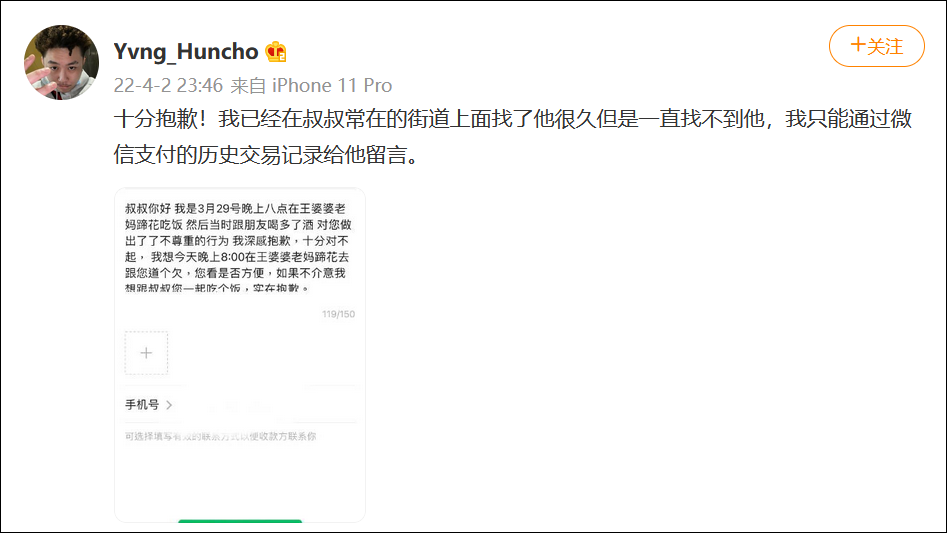Click the crown VIP badge beside Yvng_Huncho
Image resolution: width=947 pixels, height=533 pixels.
pyautogui.click(x=276, y=52)
